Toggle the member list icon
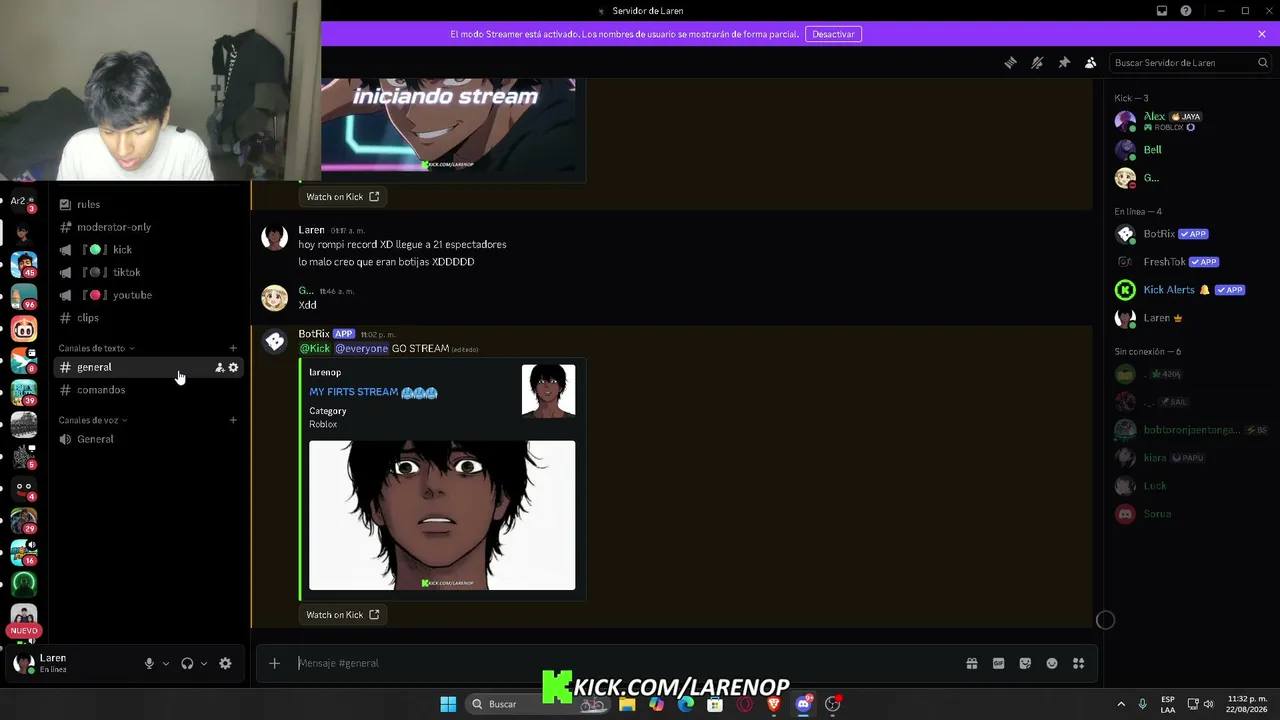 [x=1091, y=62]
